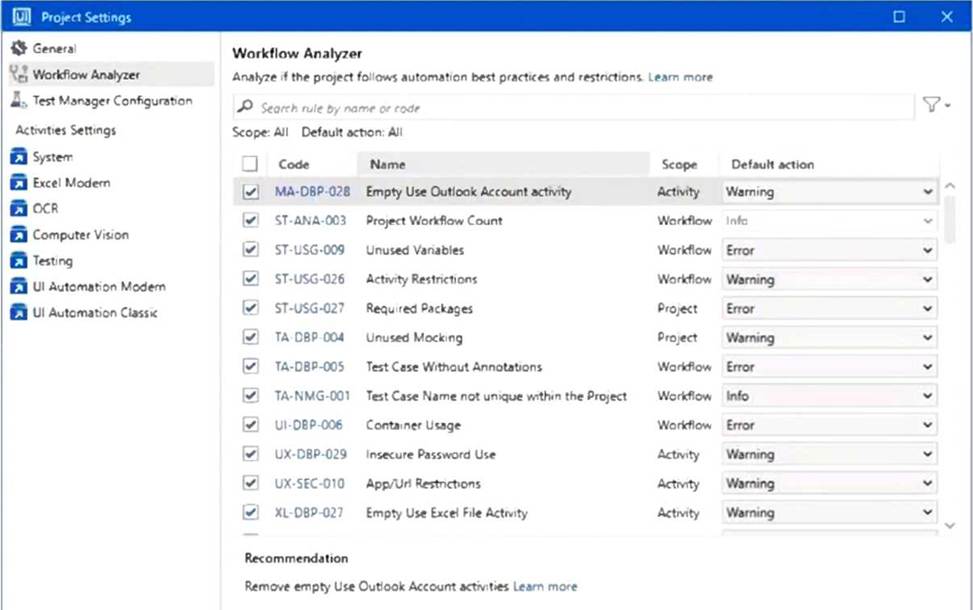Click the search magnifier icon

pos(246,107)
